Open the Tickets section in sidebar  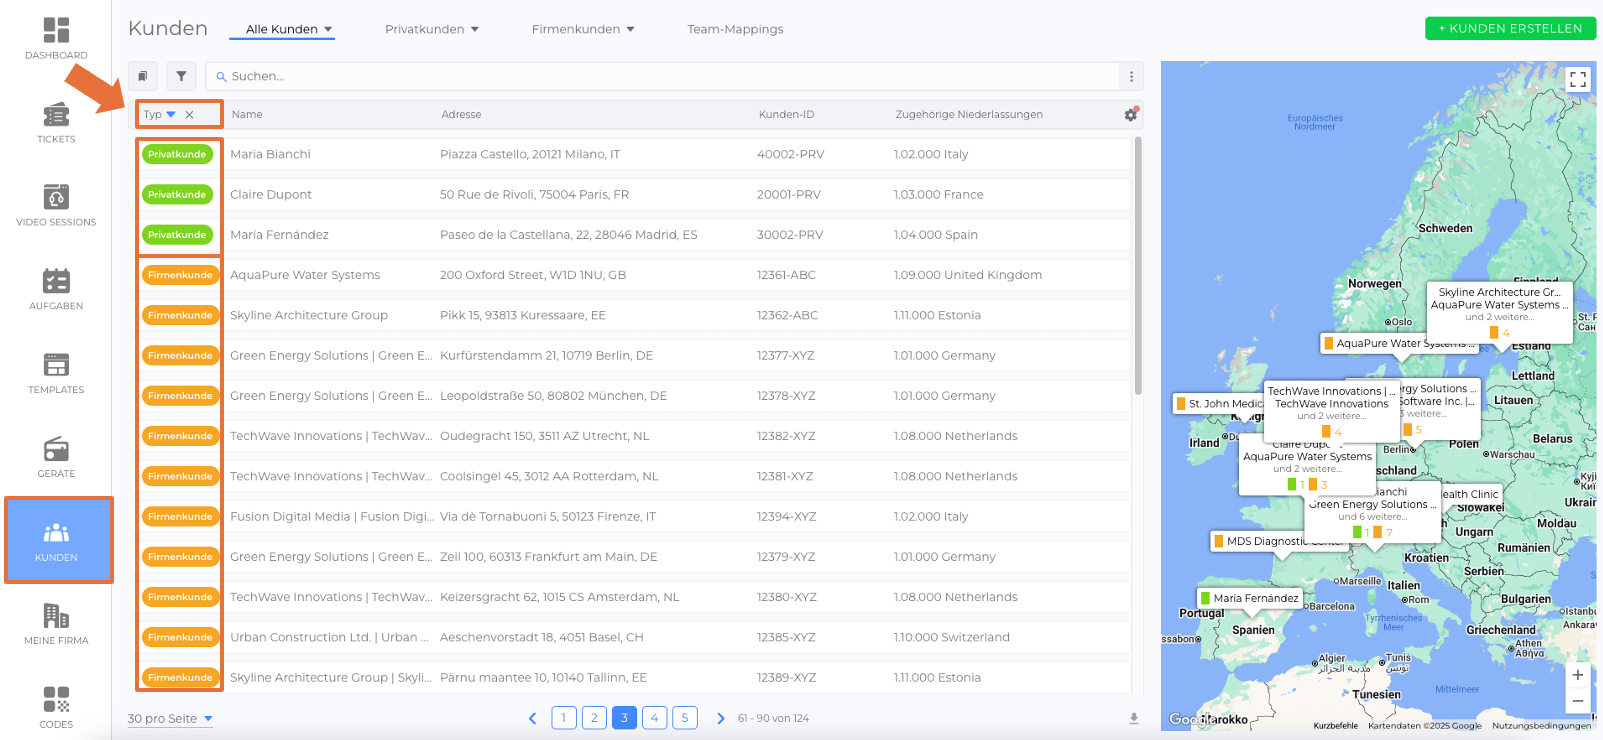click(56, 123)
